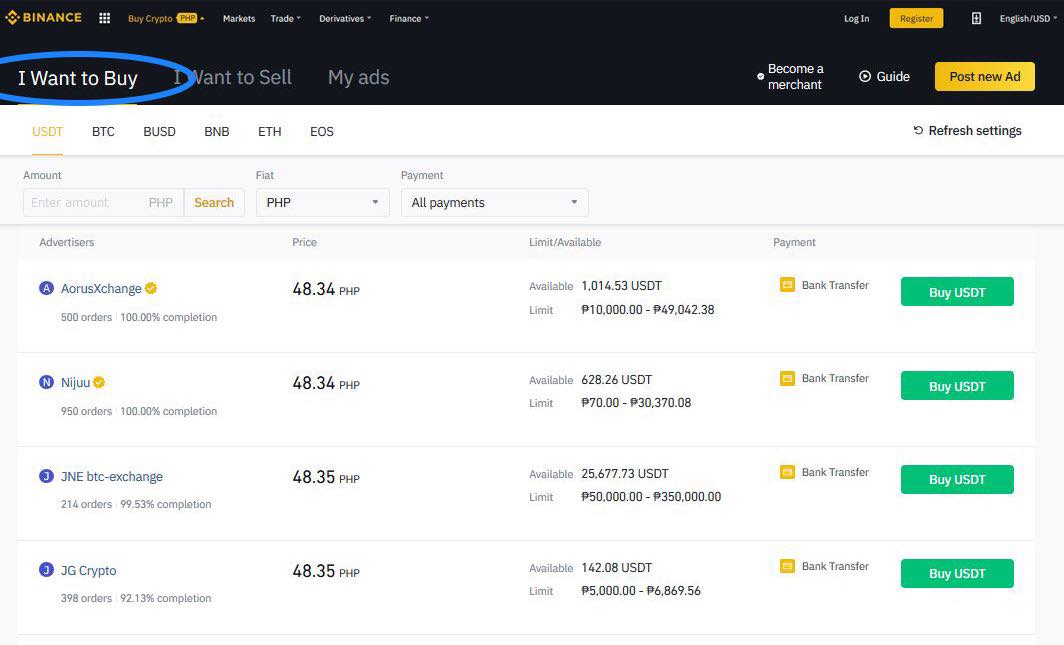Open Nijuu advertiser profile name
Viewport: 1064px width, 645px height.
[75, 383]
